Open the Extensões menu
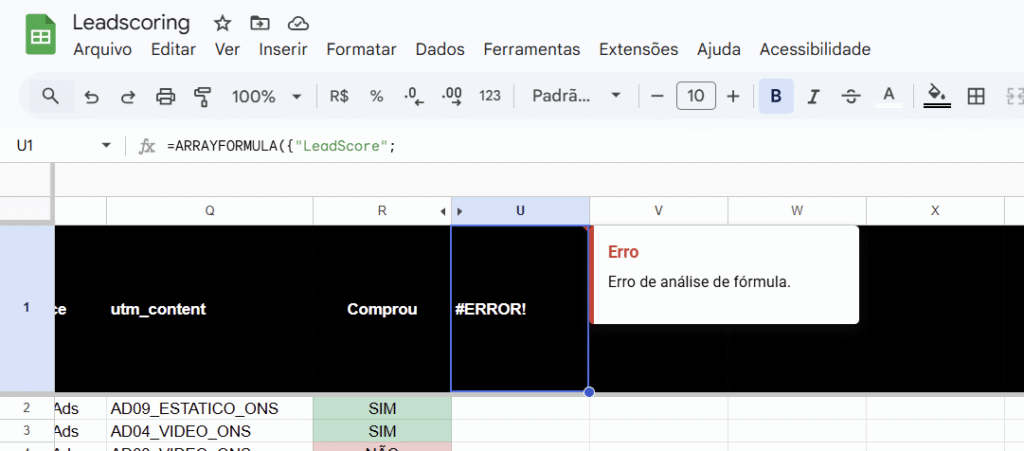1024x451 pixels. click(x=638, y=49)
